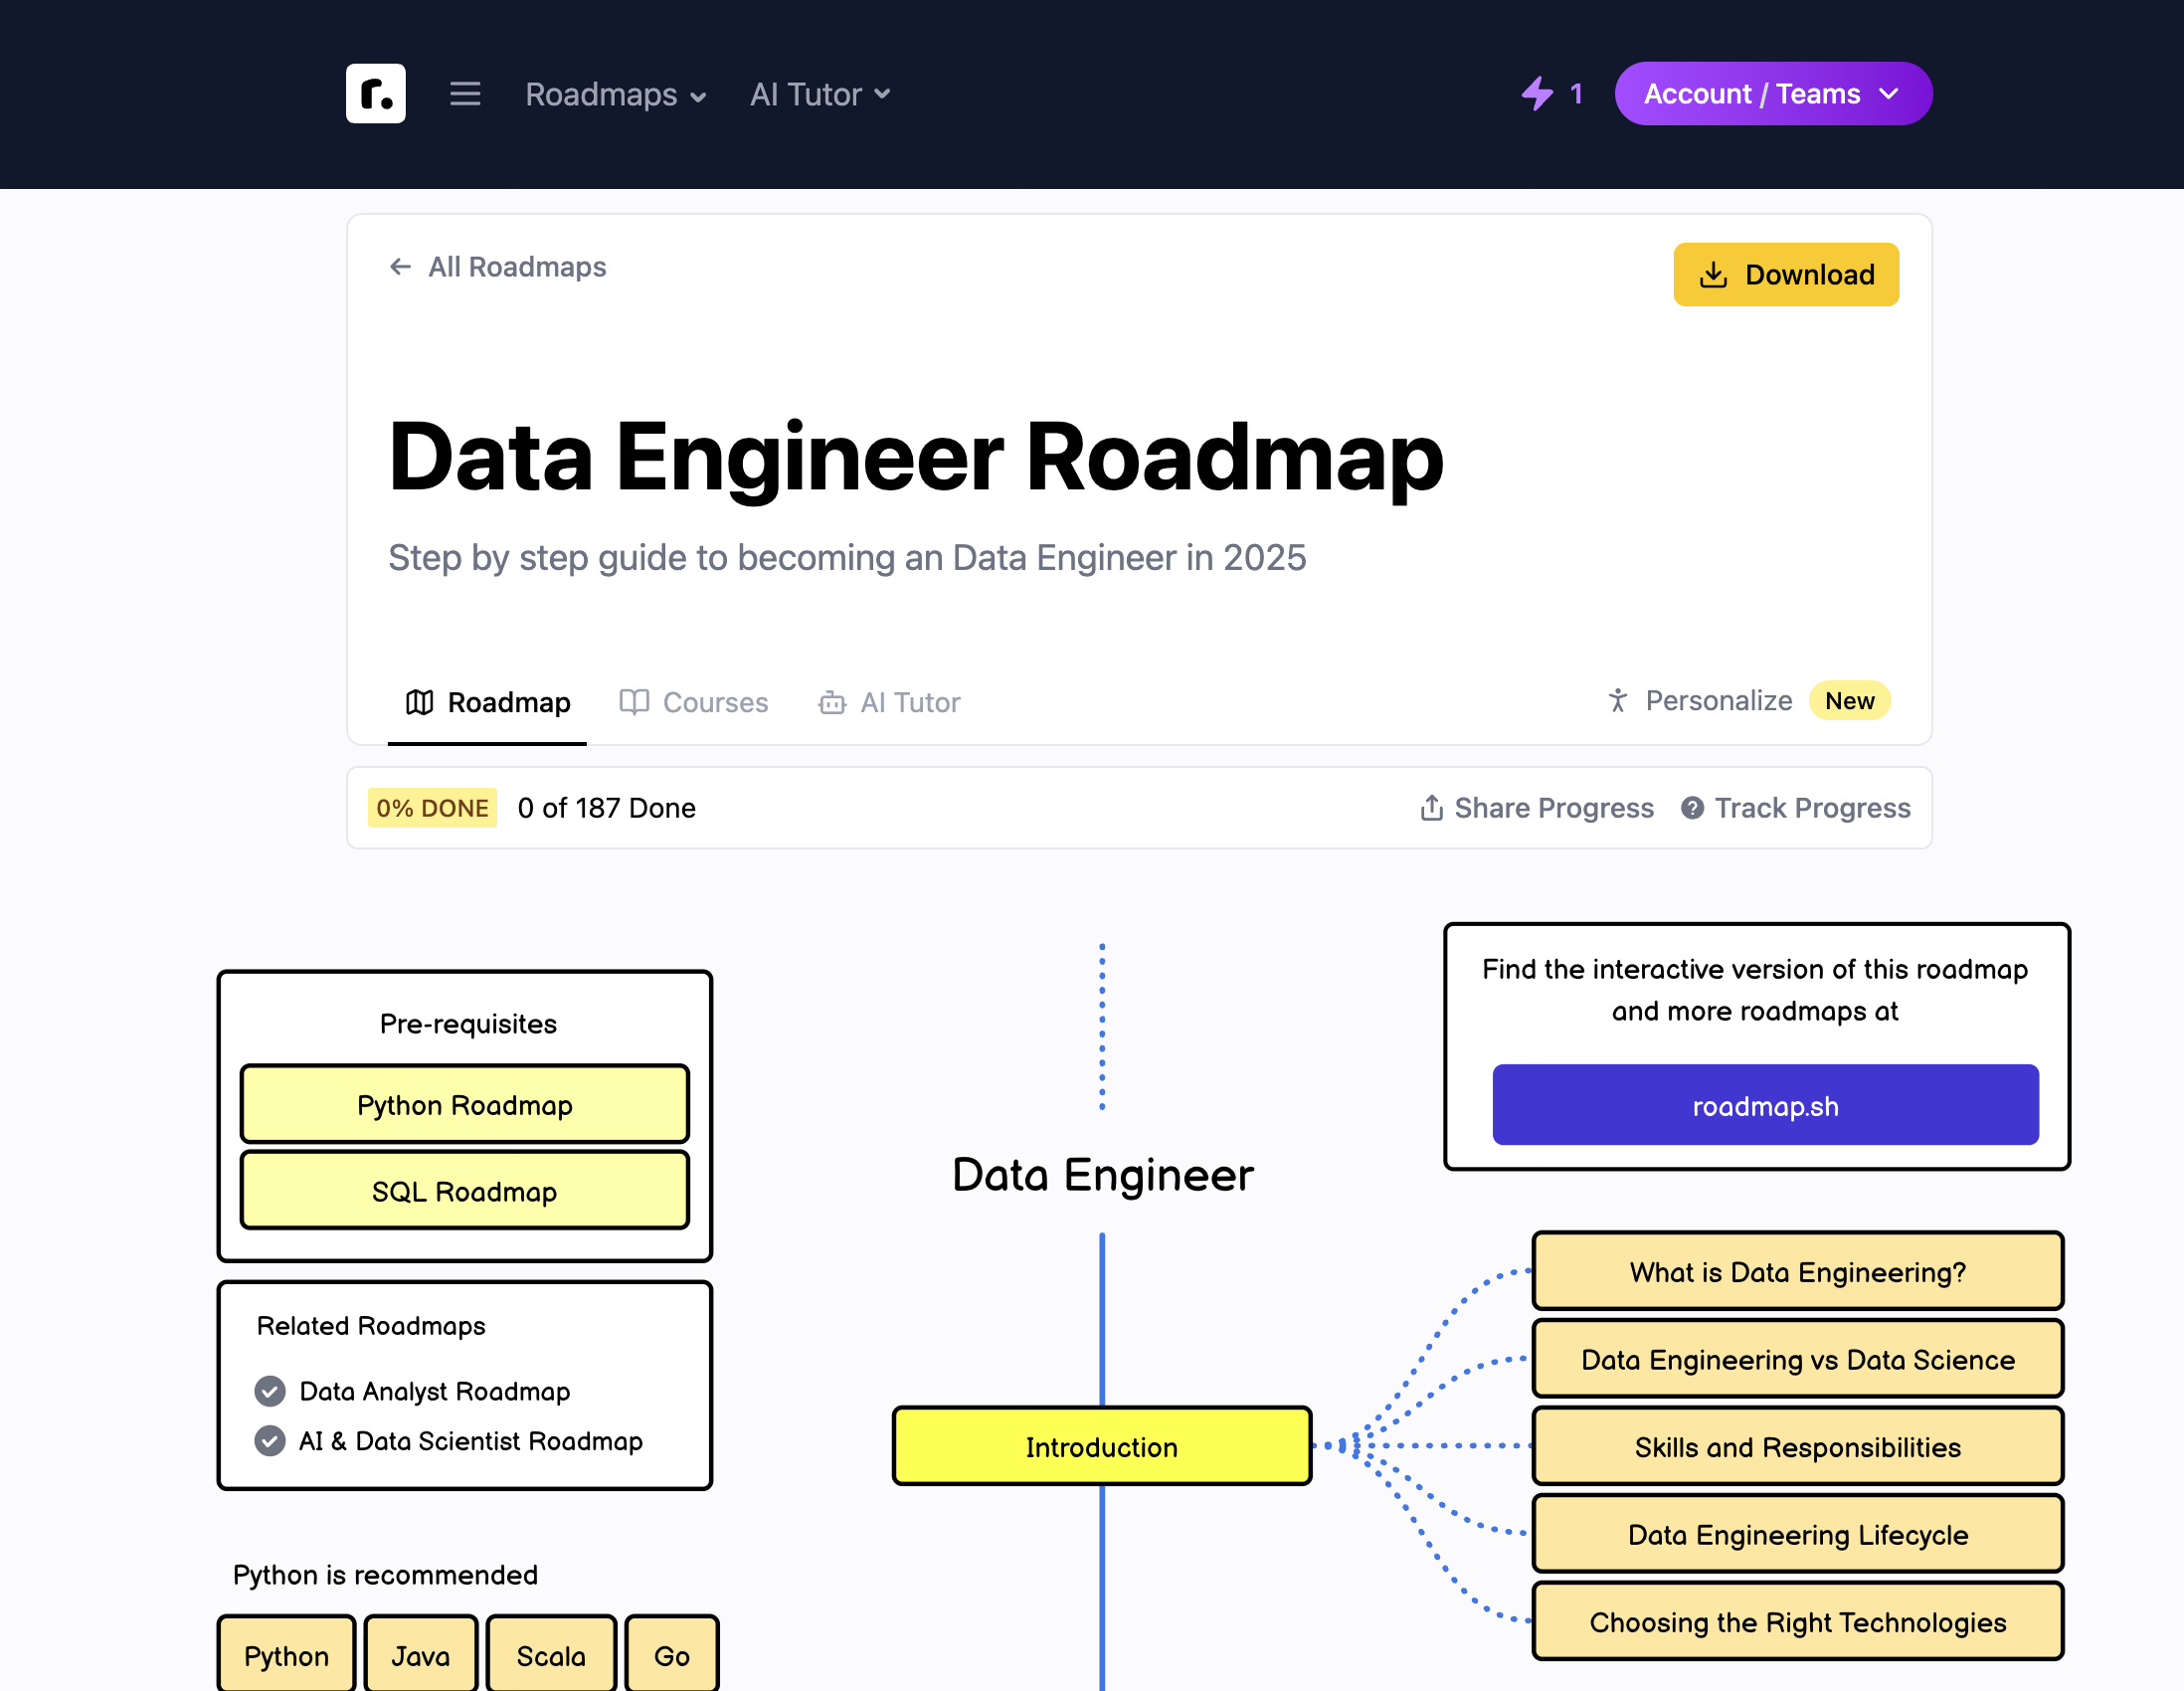Open the What is Data Engineering? topic
This screenshot has width=2184, height=1691.
[x=1797, y=1272]
